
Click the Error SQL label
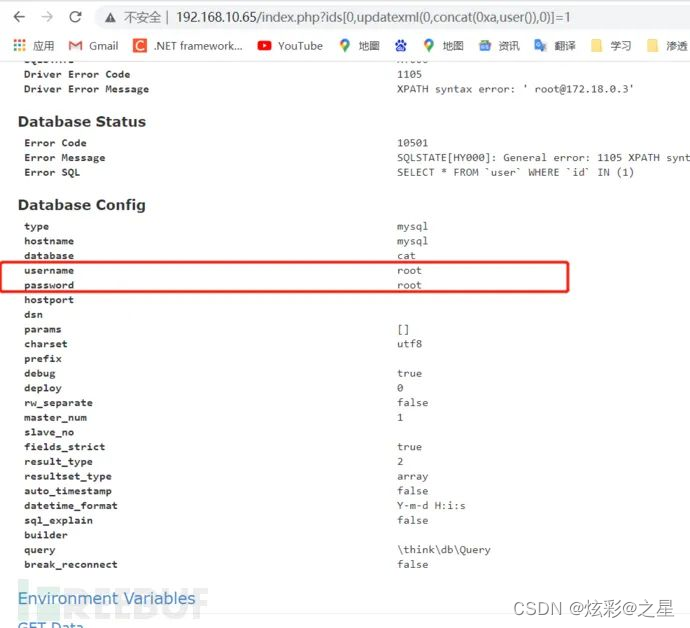coord(52,172)
